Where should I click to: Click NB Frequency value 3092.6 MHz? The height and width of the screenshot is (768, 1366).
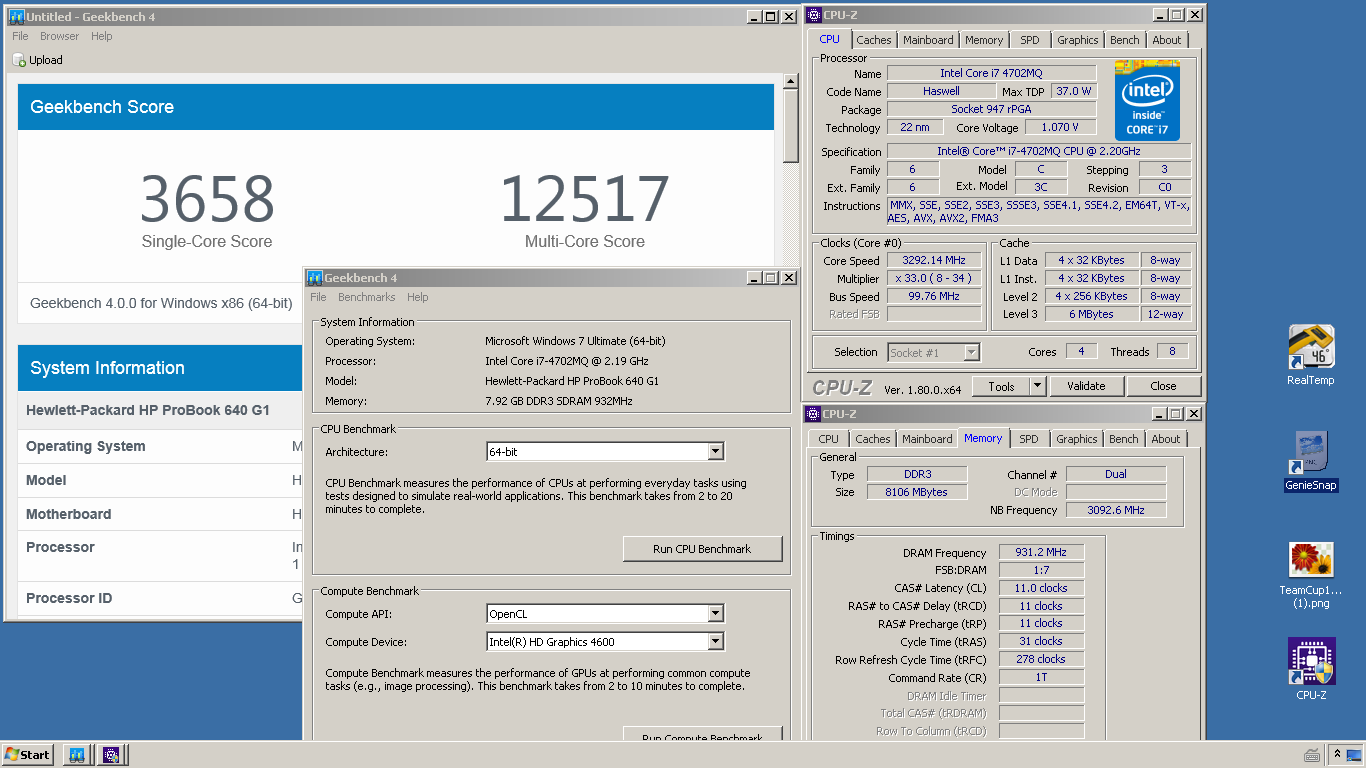coord(1116,510)
